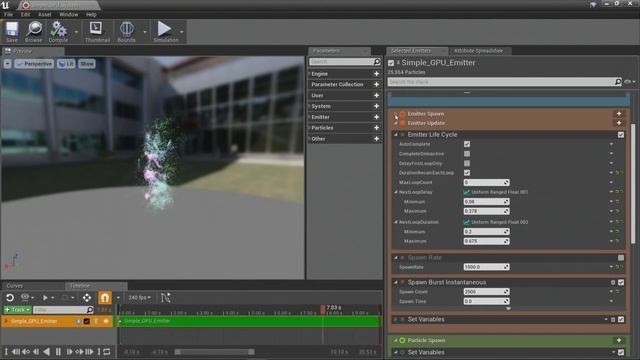Switch to the Attribute Spreadsheet tab
This screenshot has height=360, width=640.
click(x=478, y=51)
